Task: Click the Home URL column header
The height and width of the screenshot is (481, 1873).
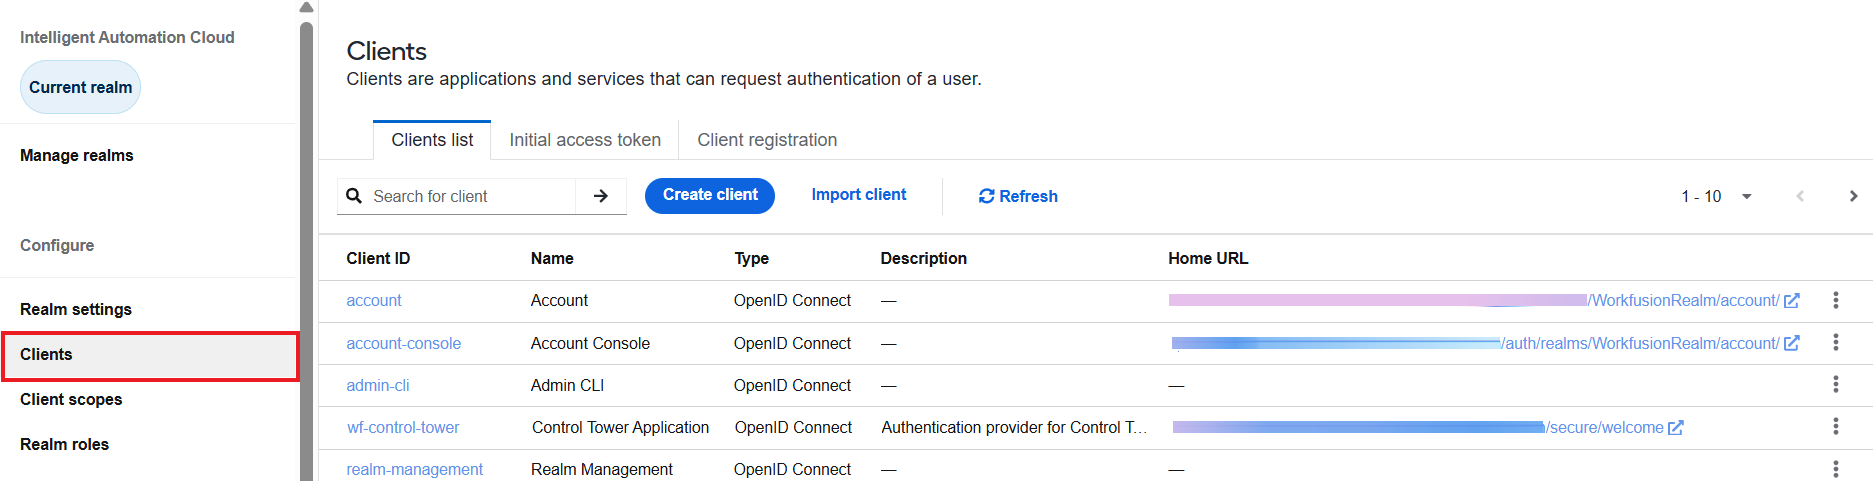Action: coord(1208,258)
